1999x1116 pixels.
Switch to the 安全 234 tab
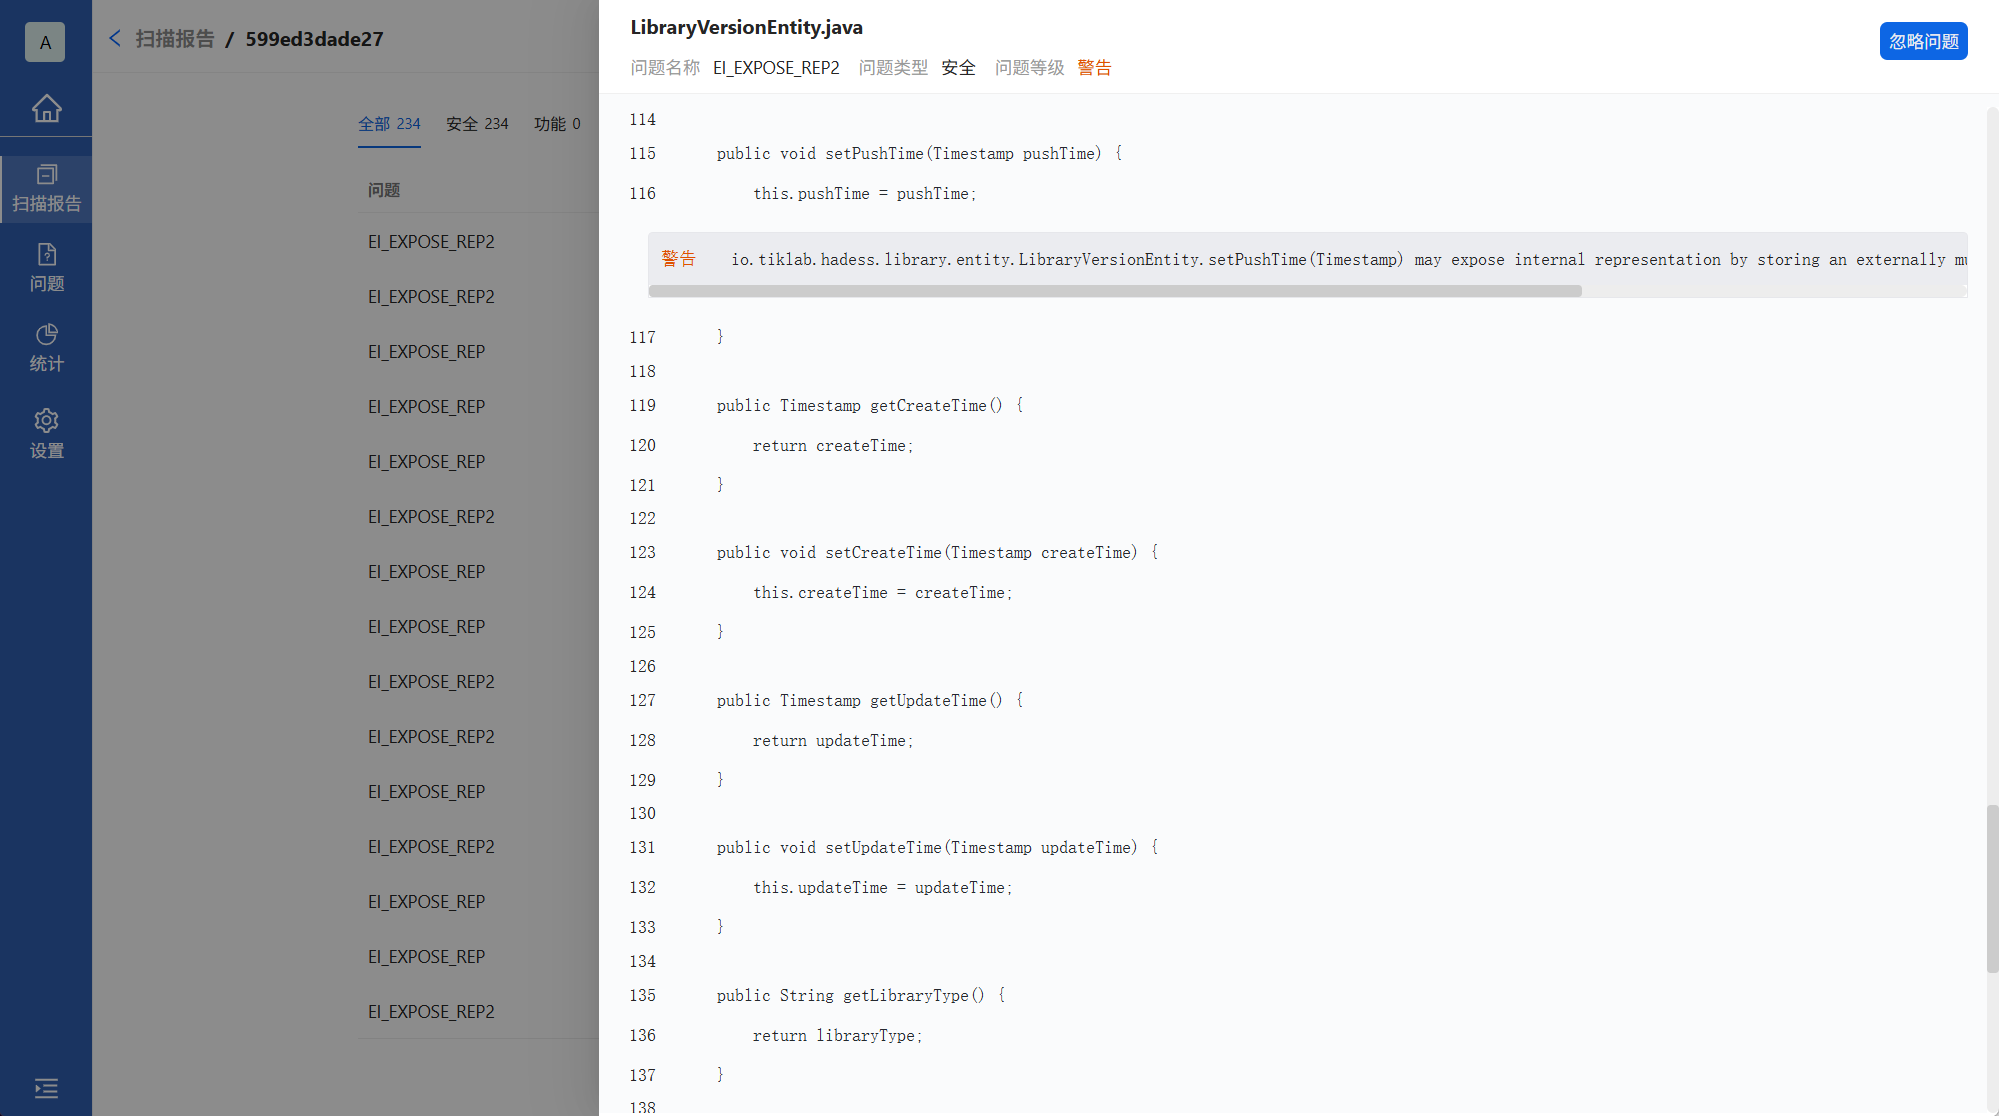pyautogui.click(x=477, y=124)
